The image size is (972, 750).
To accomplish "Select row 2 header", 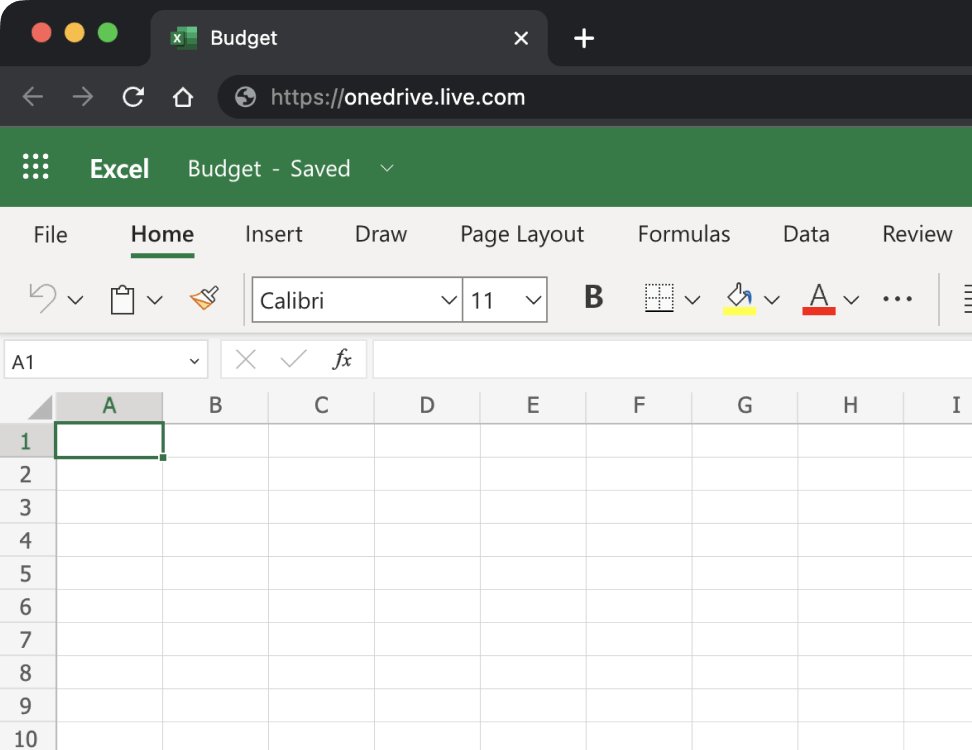I will [x=27, y=474].
